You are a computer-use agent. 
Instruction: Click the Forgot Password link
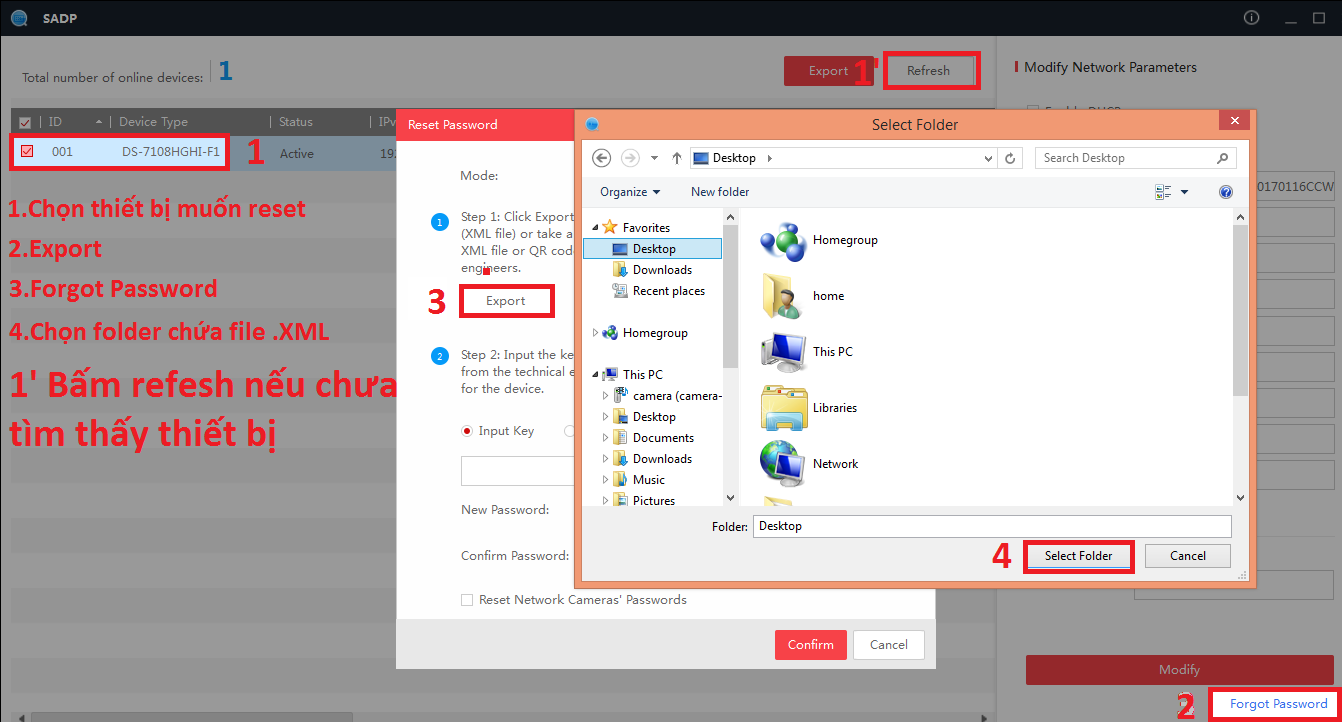[x=1278, y=704]
